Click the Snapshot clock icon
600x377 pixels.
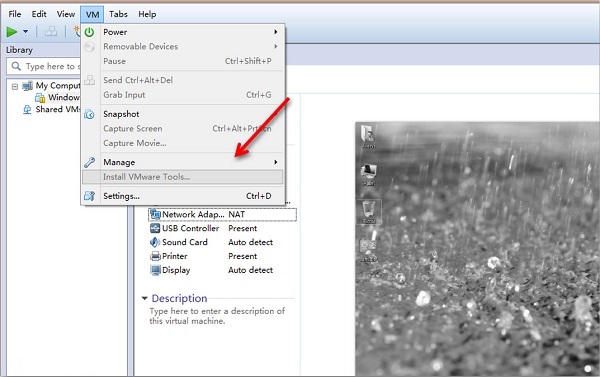coord(89,114)
